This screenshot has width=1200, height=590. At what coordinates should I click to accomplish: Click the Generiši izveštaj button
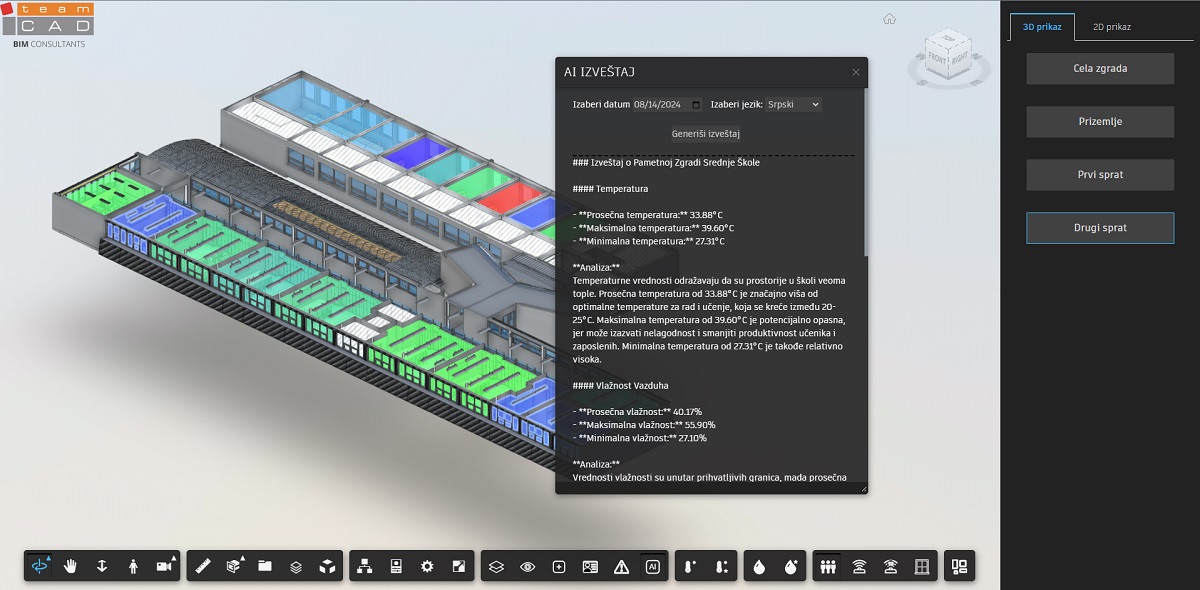pos(706,134)
